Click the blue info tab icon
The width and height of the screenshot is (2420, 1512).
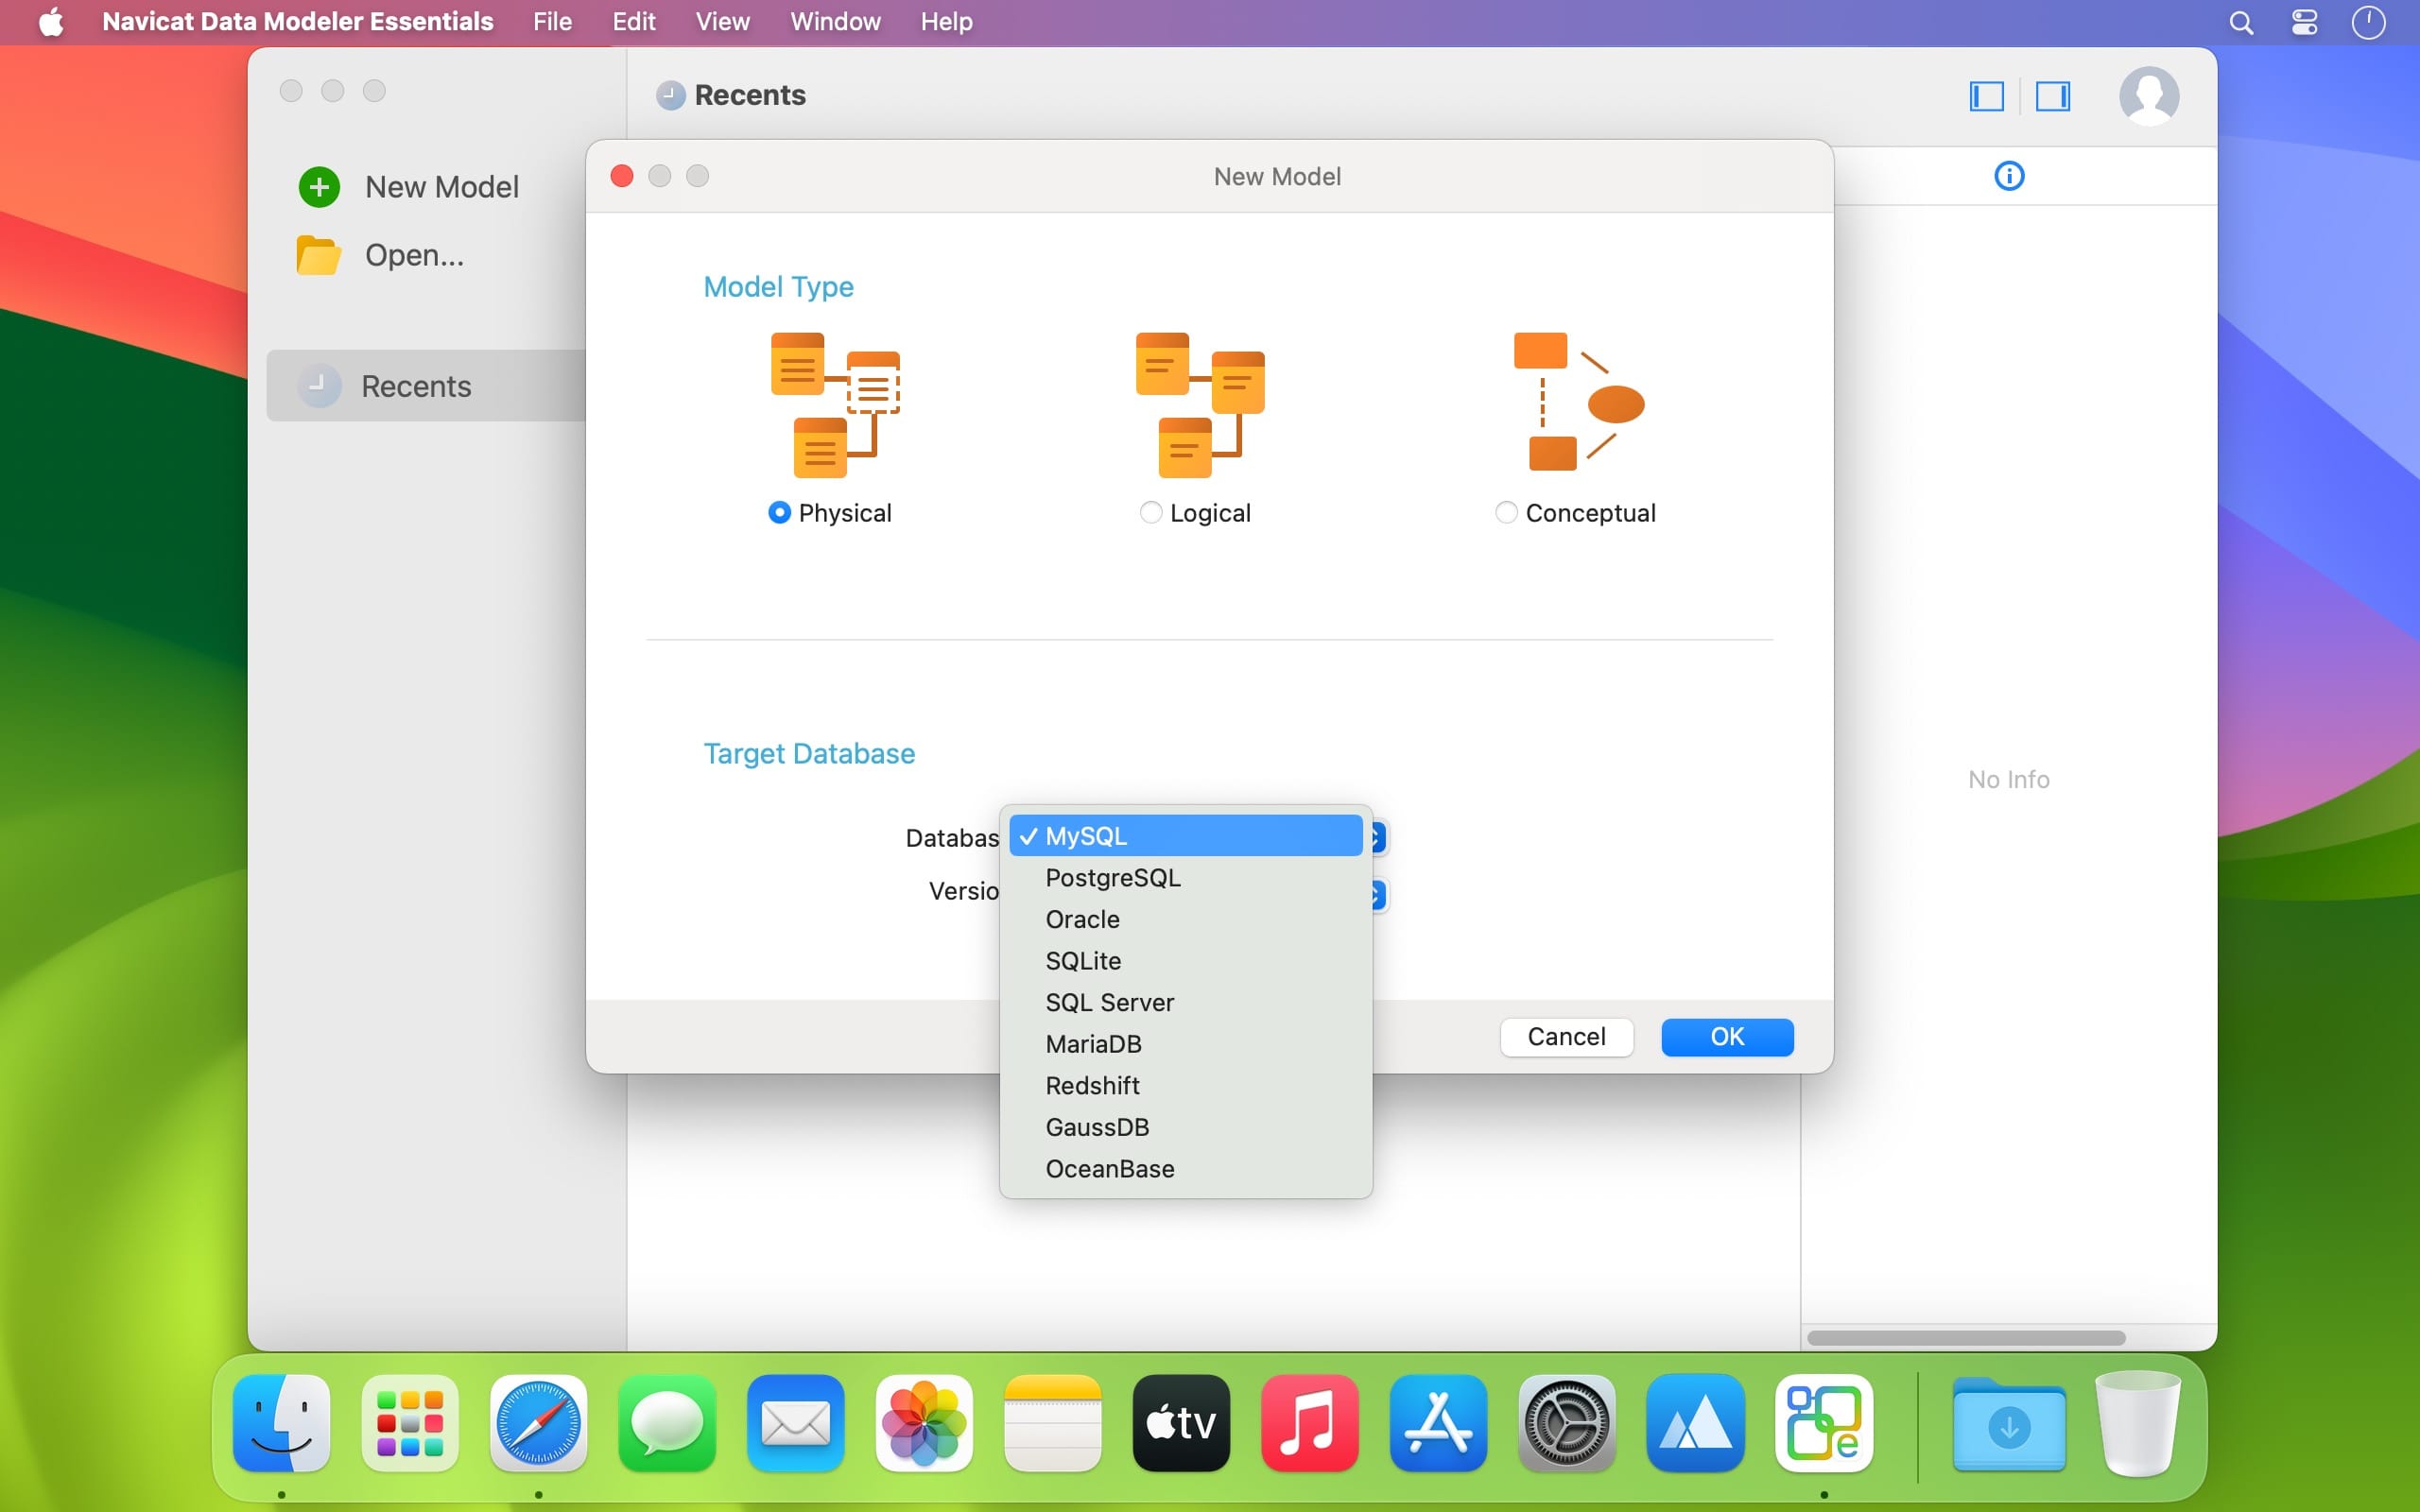point(2008,176)
